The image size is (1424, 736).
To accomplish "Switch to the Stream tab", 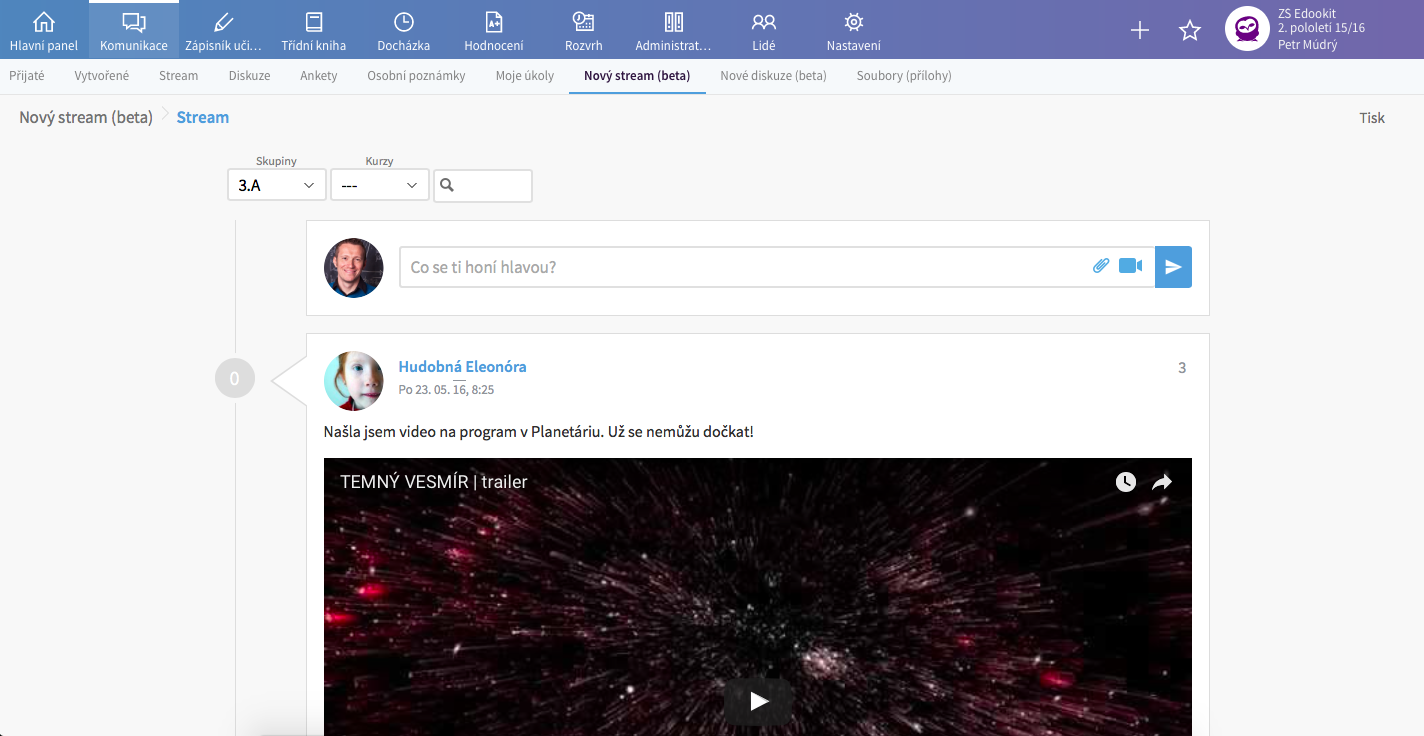I will [179, 76].
